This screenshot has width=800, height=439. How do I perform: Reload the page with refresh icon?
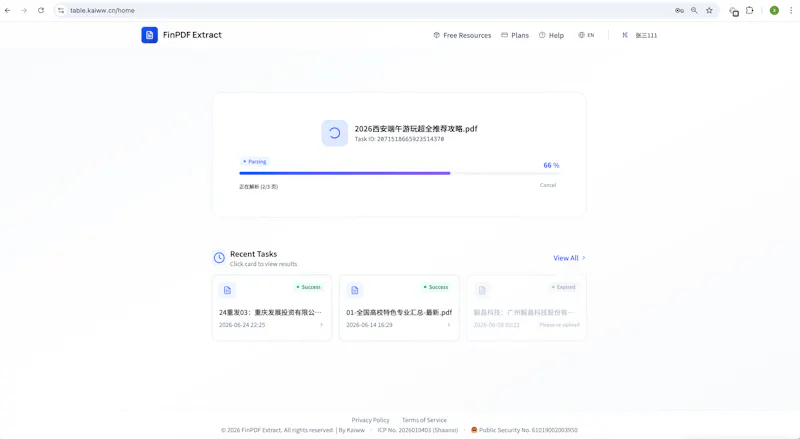click(41, 10)
